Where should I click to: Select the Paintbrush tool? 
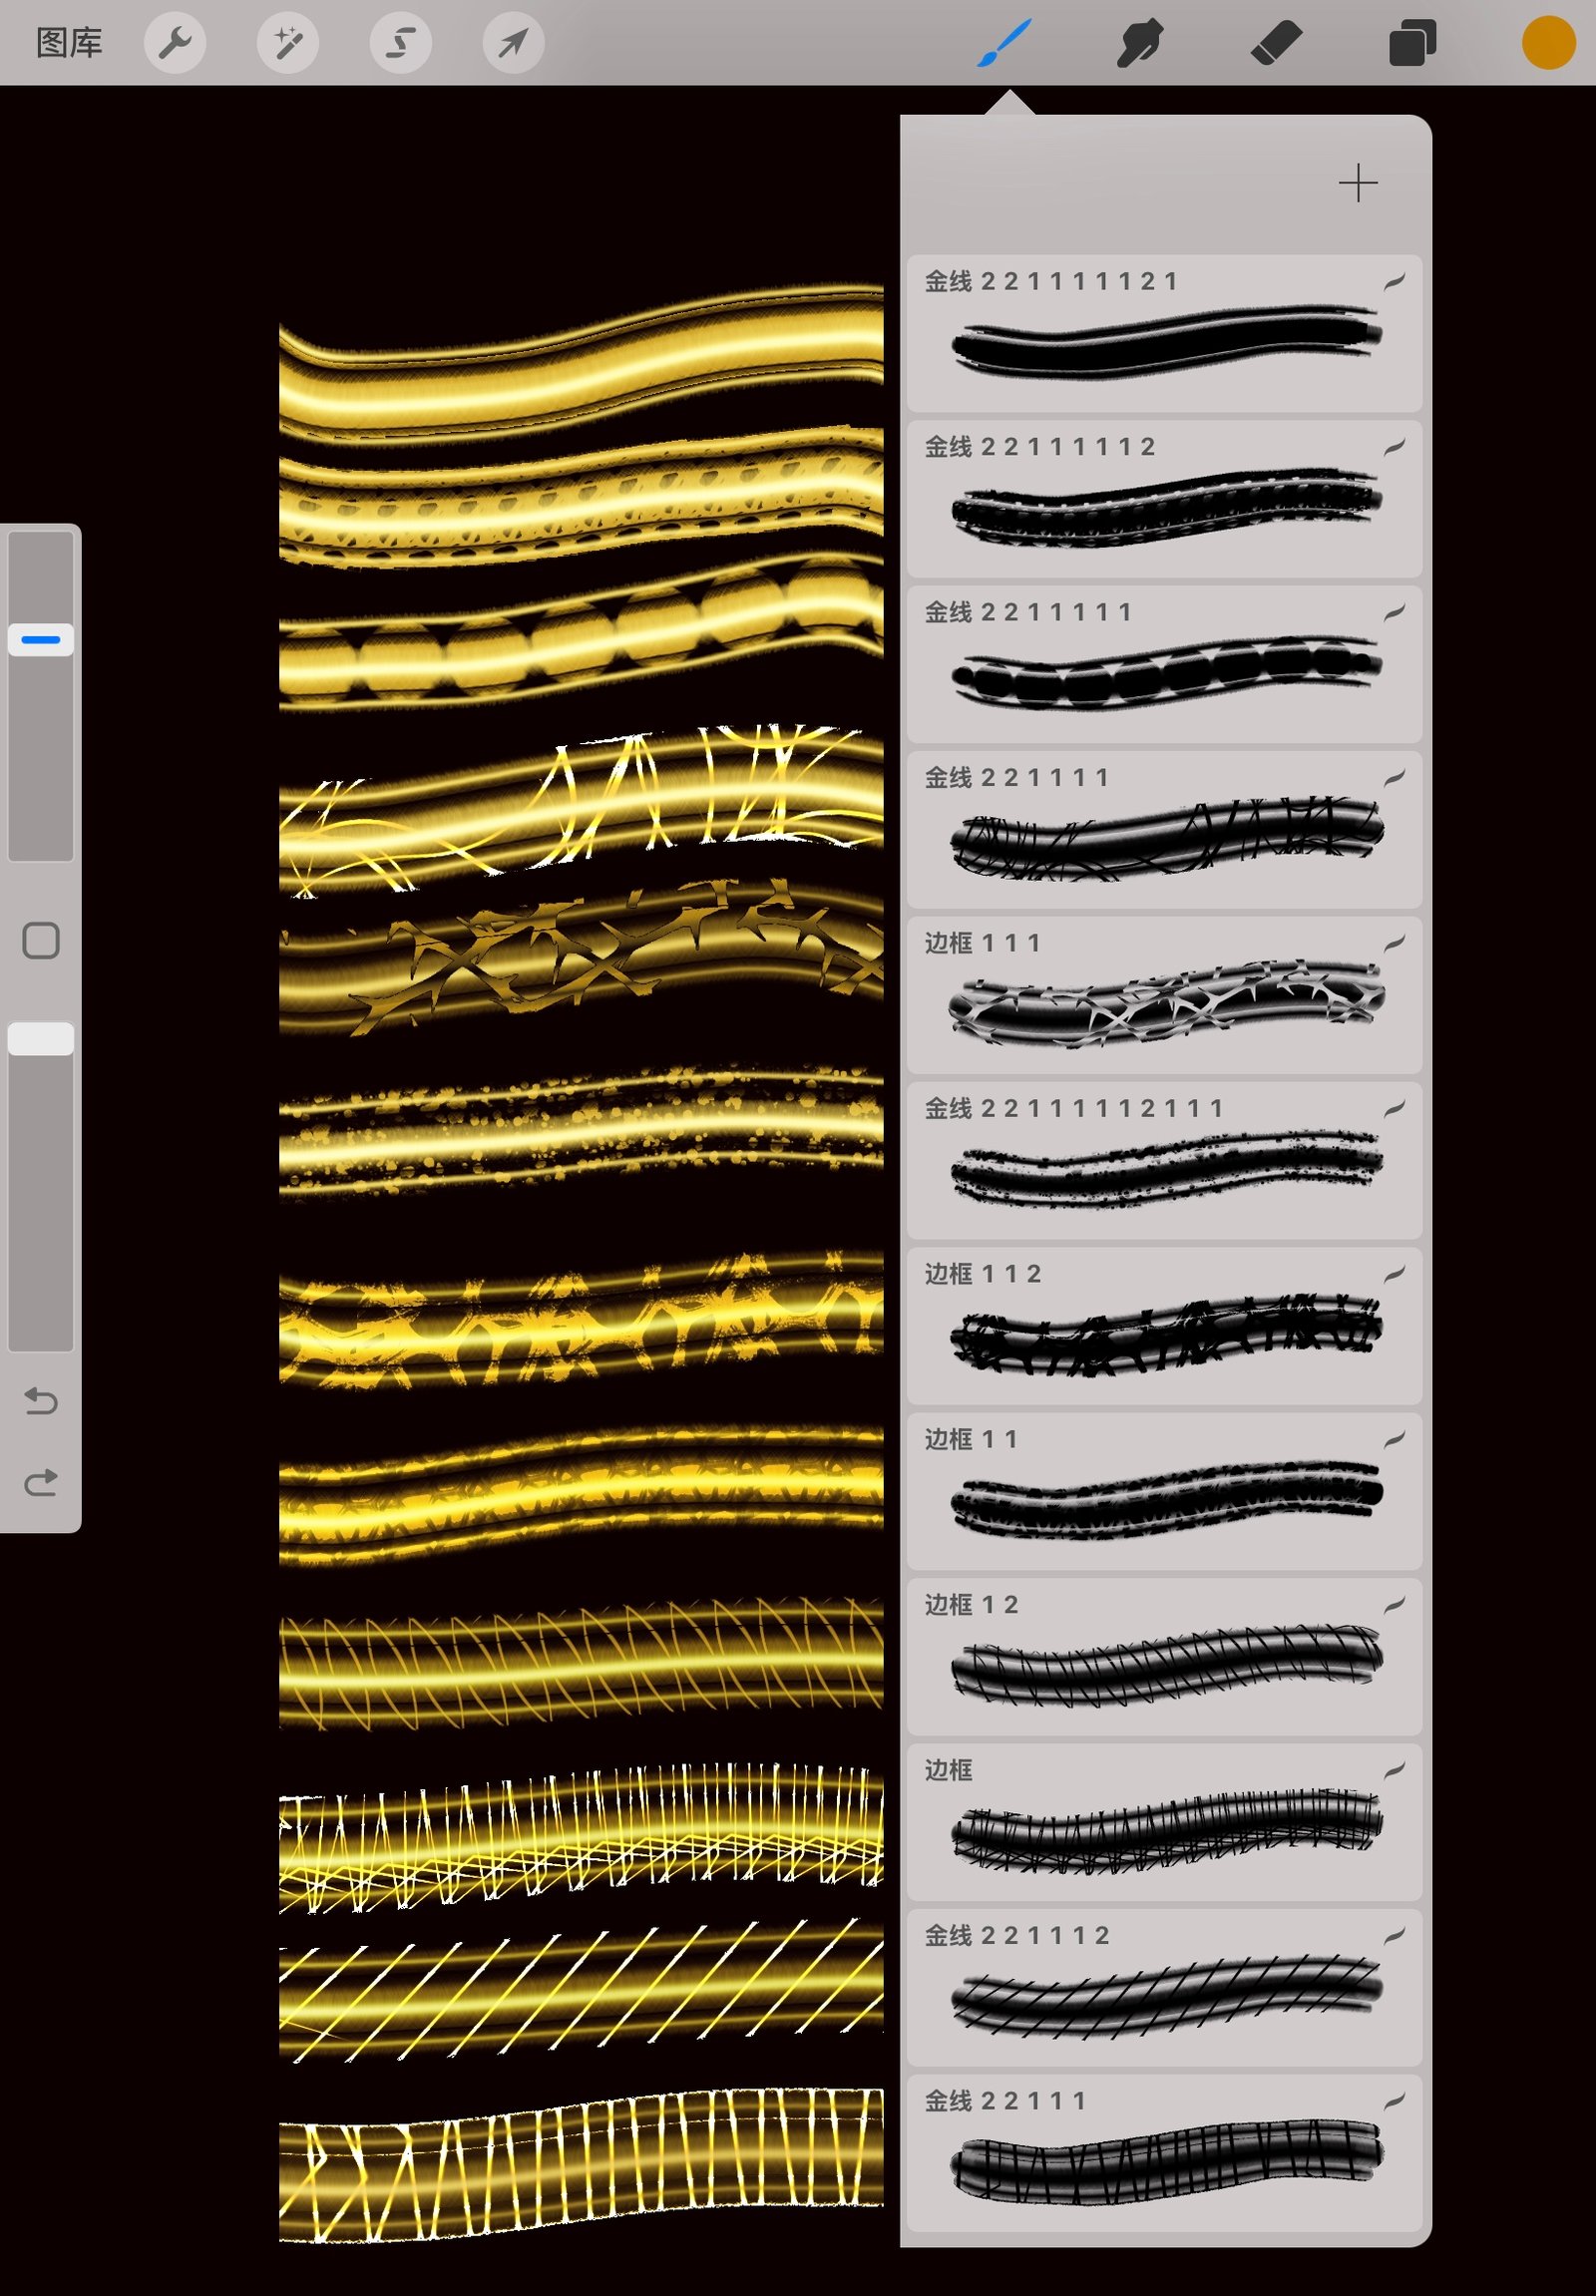(1003, 43)
